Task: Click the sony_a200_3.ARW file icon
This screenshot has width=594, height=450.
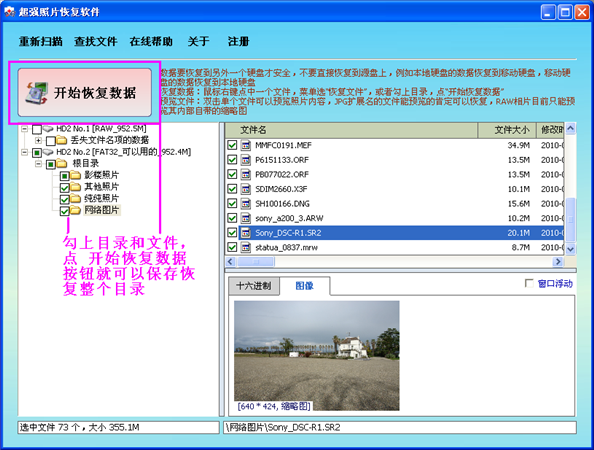Action: (x=246, y=218)
